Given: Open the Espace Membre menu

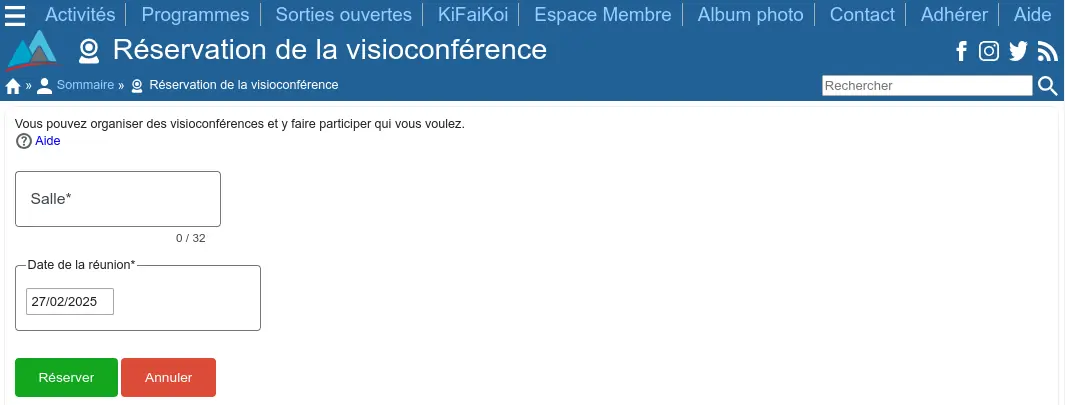Looking at the screenshot, I should pos(602,14).
